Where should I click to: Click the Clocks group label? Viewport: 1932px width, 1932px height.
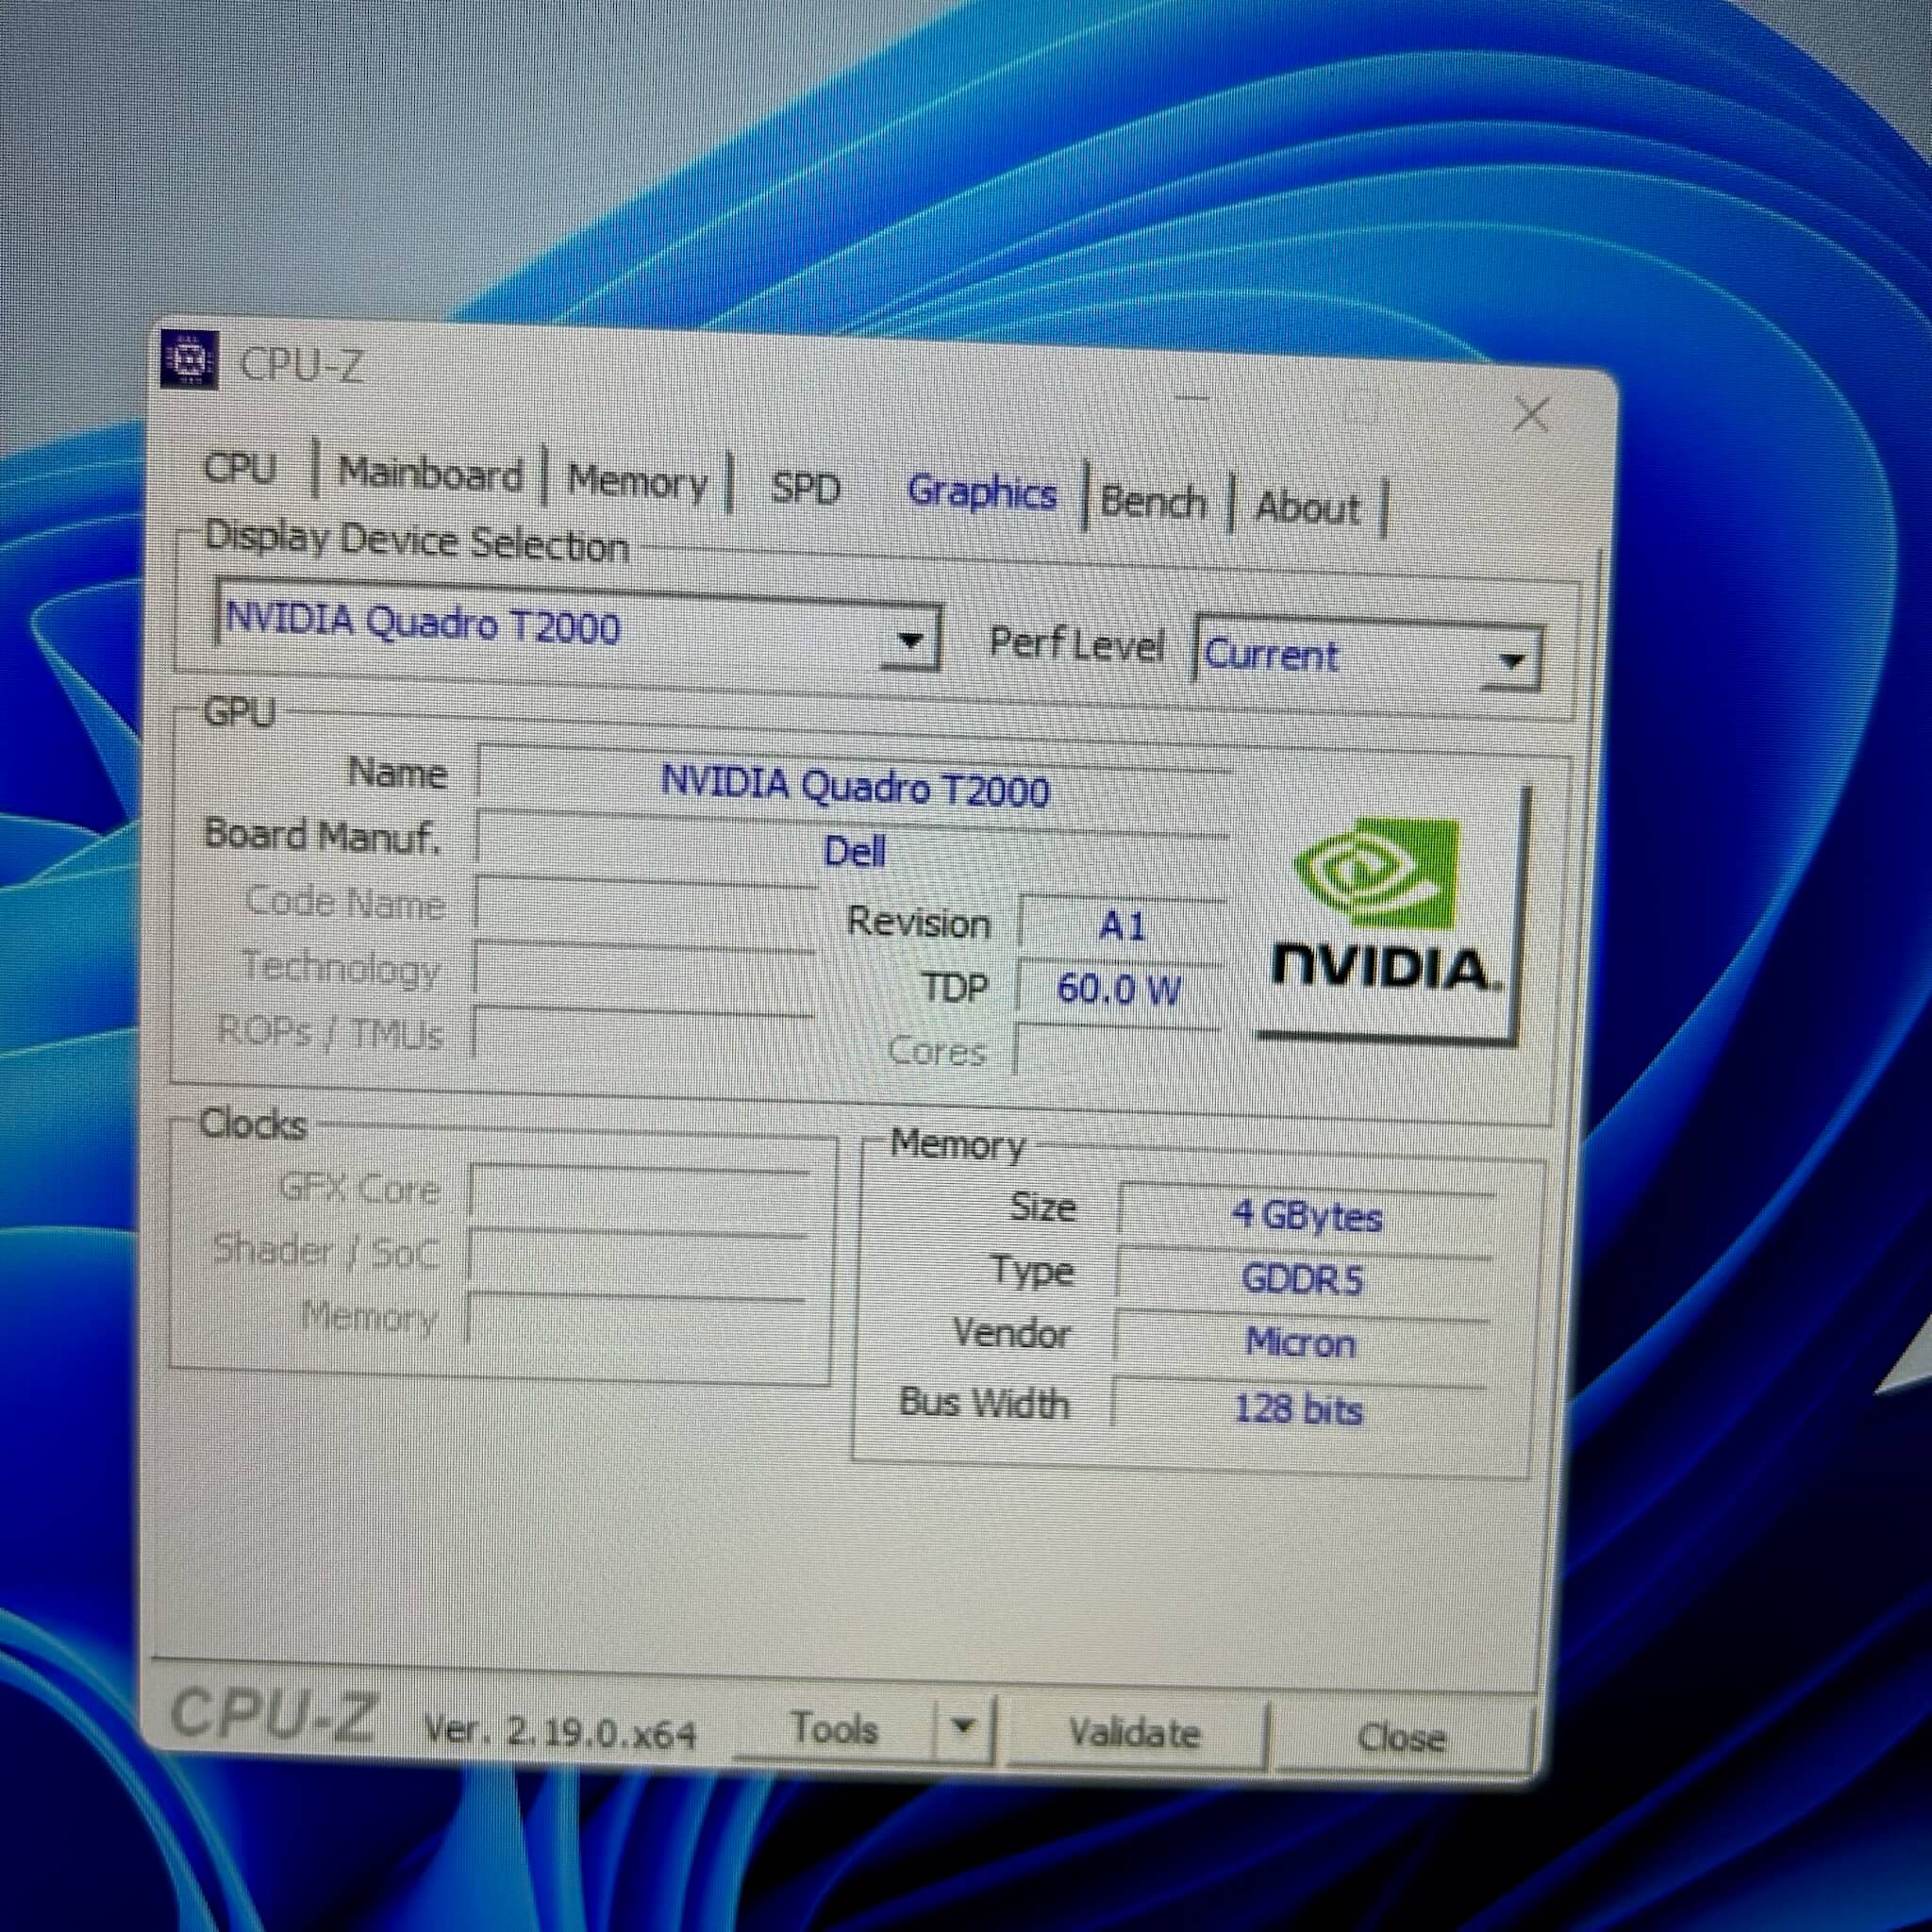(x=253, y=1124)
